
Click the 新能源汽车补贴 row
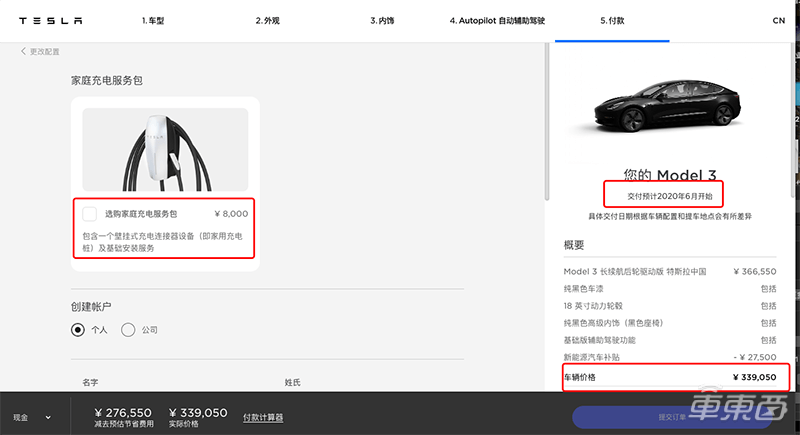click(670, 357)
